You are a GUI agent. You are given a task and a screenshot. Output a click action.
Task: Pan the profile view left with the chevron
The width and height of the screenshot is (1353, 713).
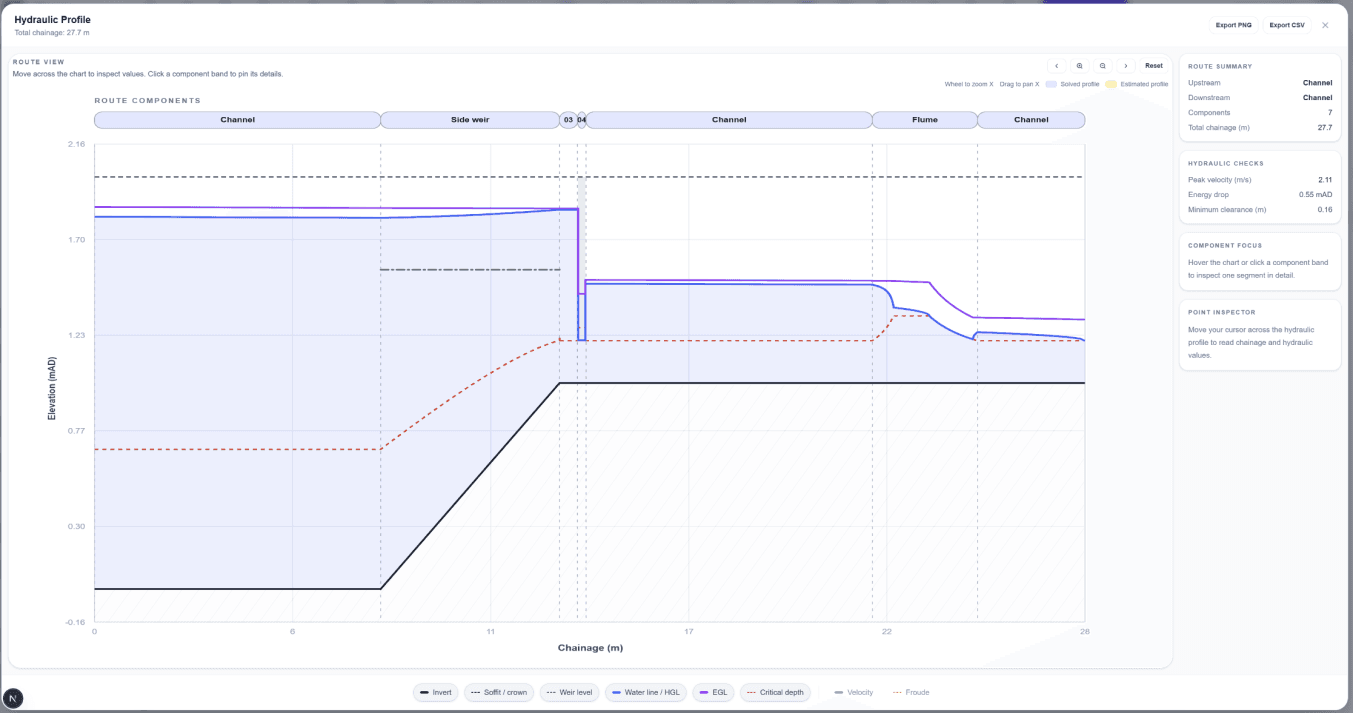click(1056, 65)
